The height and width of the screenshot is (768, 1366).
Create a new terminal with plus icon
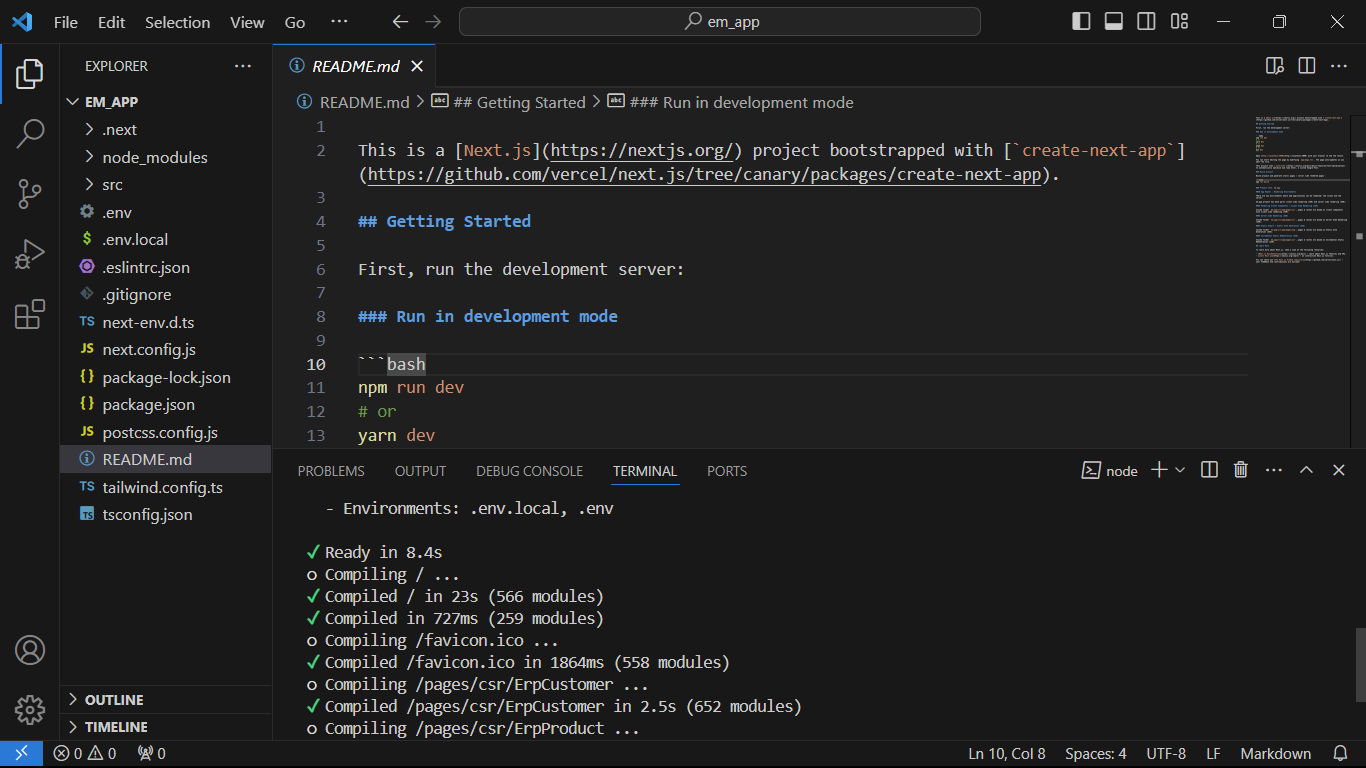pyautogui.click(x=1159, y=470)
